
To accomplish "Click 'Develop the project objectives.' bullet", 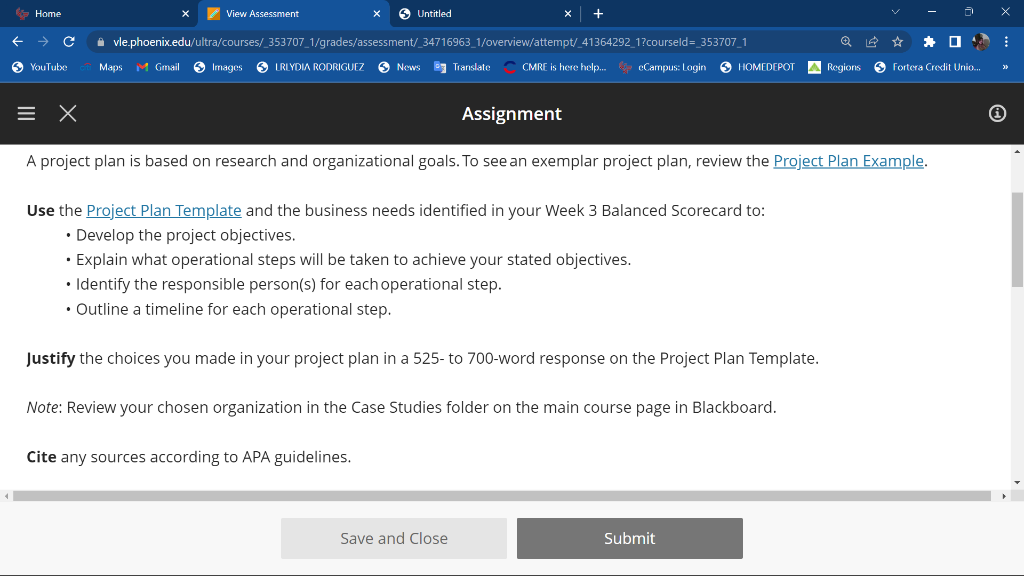I will click(185, 235).
